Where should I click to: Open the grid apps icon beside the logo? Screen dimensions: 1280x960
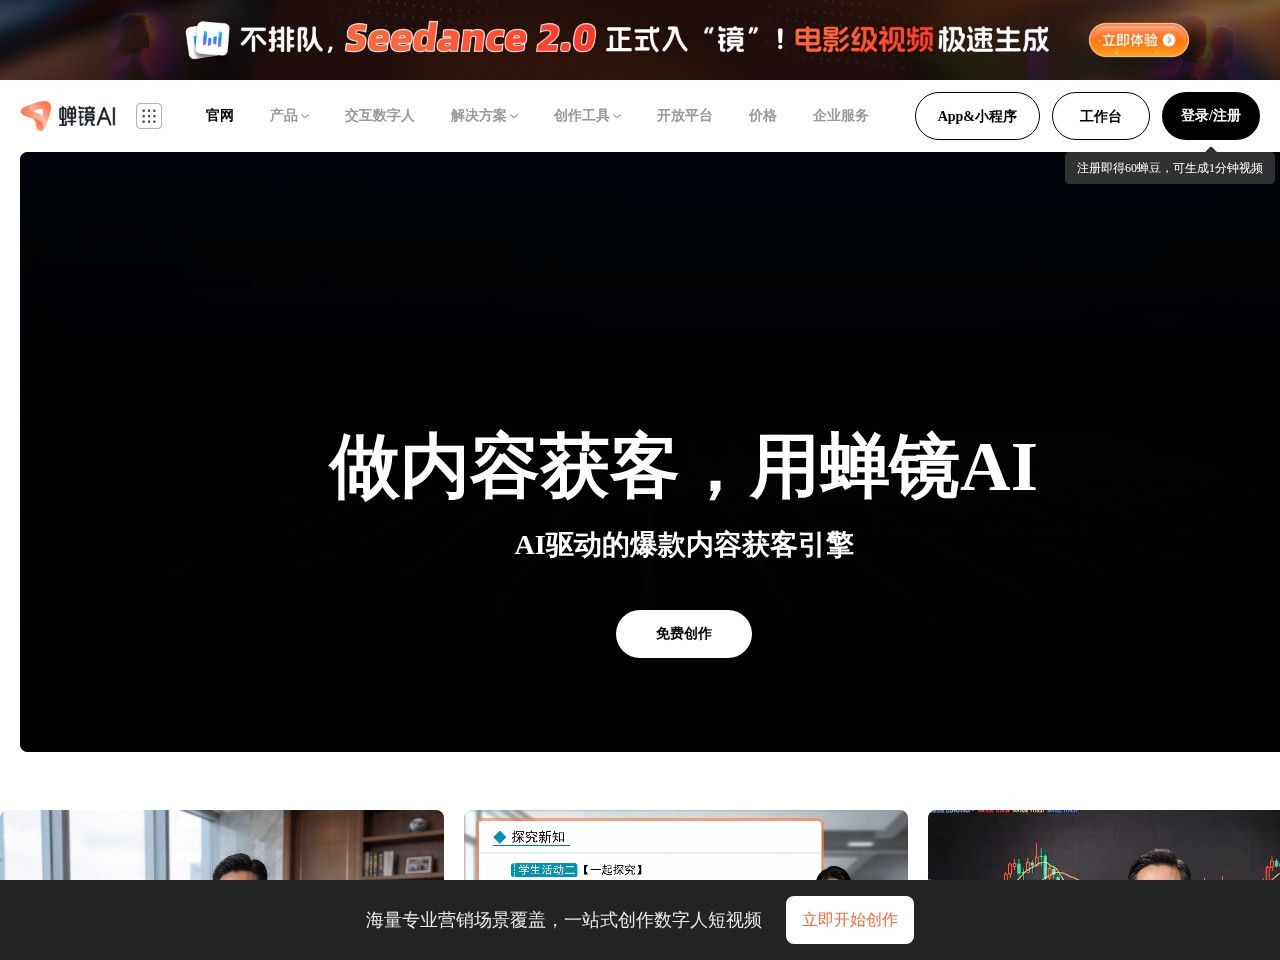[149, 116]
